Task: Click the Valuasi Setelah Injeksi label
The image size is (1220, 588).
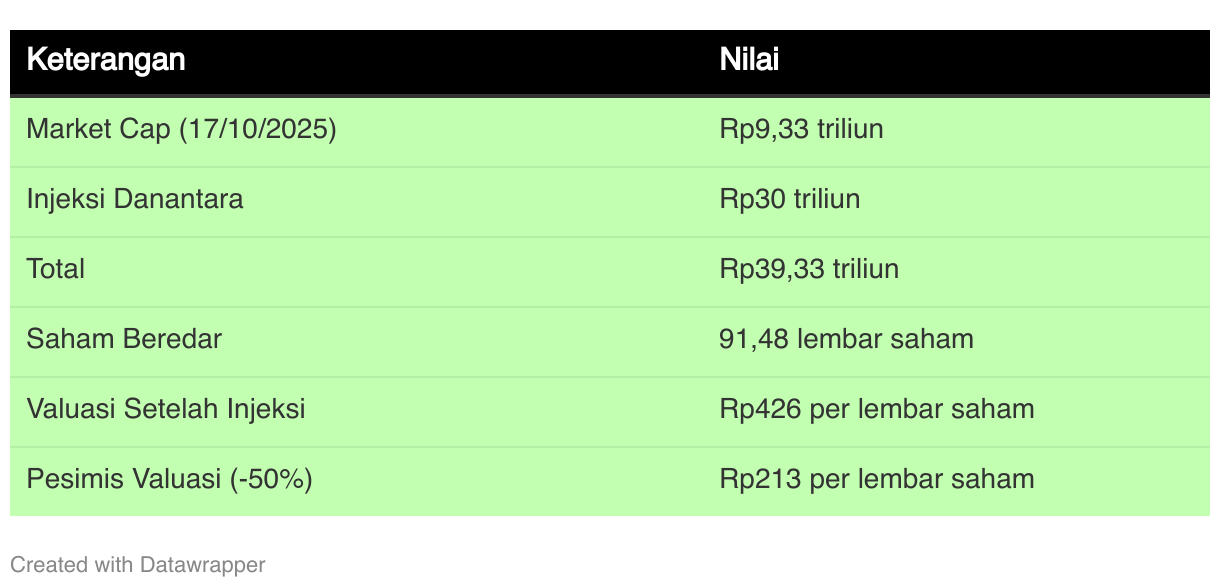Action: (x=166, y=409)
